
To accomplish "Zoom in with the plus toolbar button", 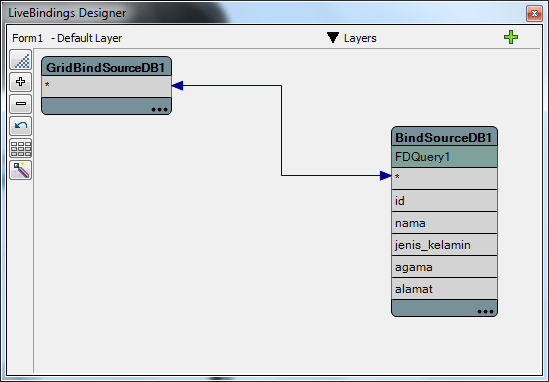I will coord(21,82).
